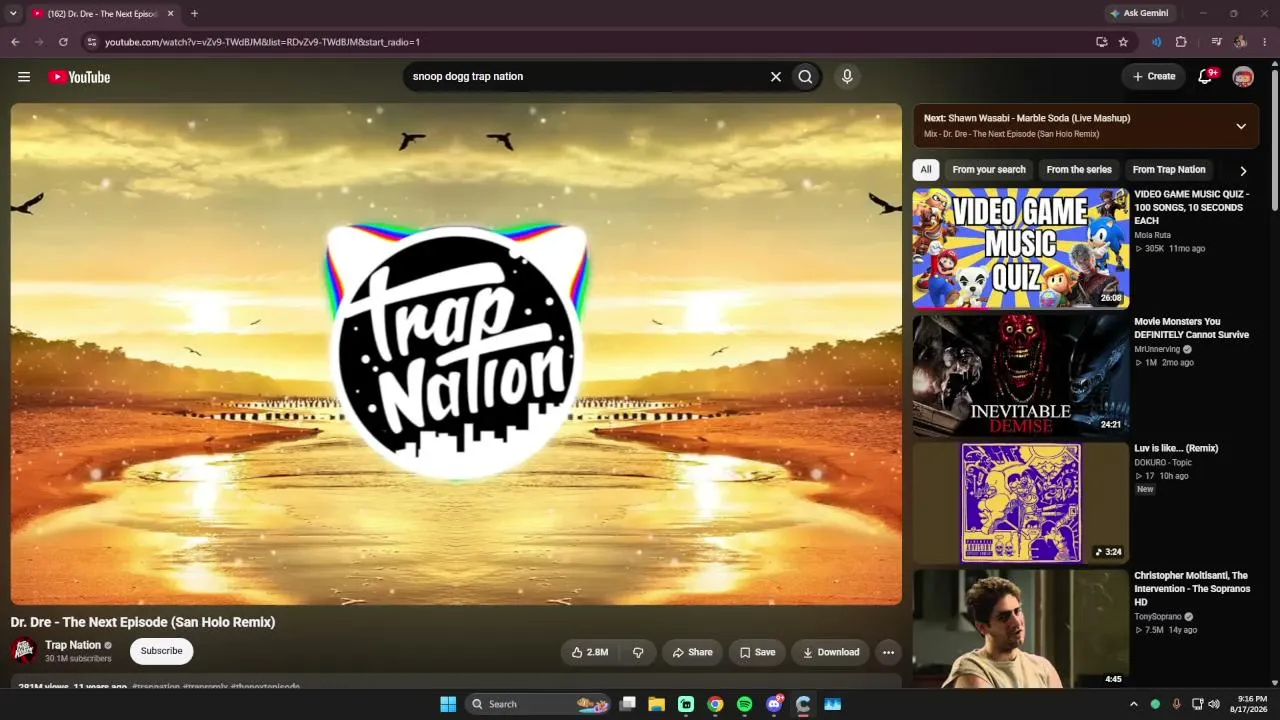Viewport: 1280px width, 720px height.
Task: Install app icon in address bar
Action: point(1101,42)
